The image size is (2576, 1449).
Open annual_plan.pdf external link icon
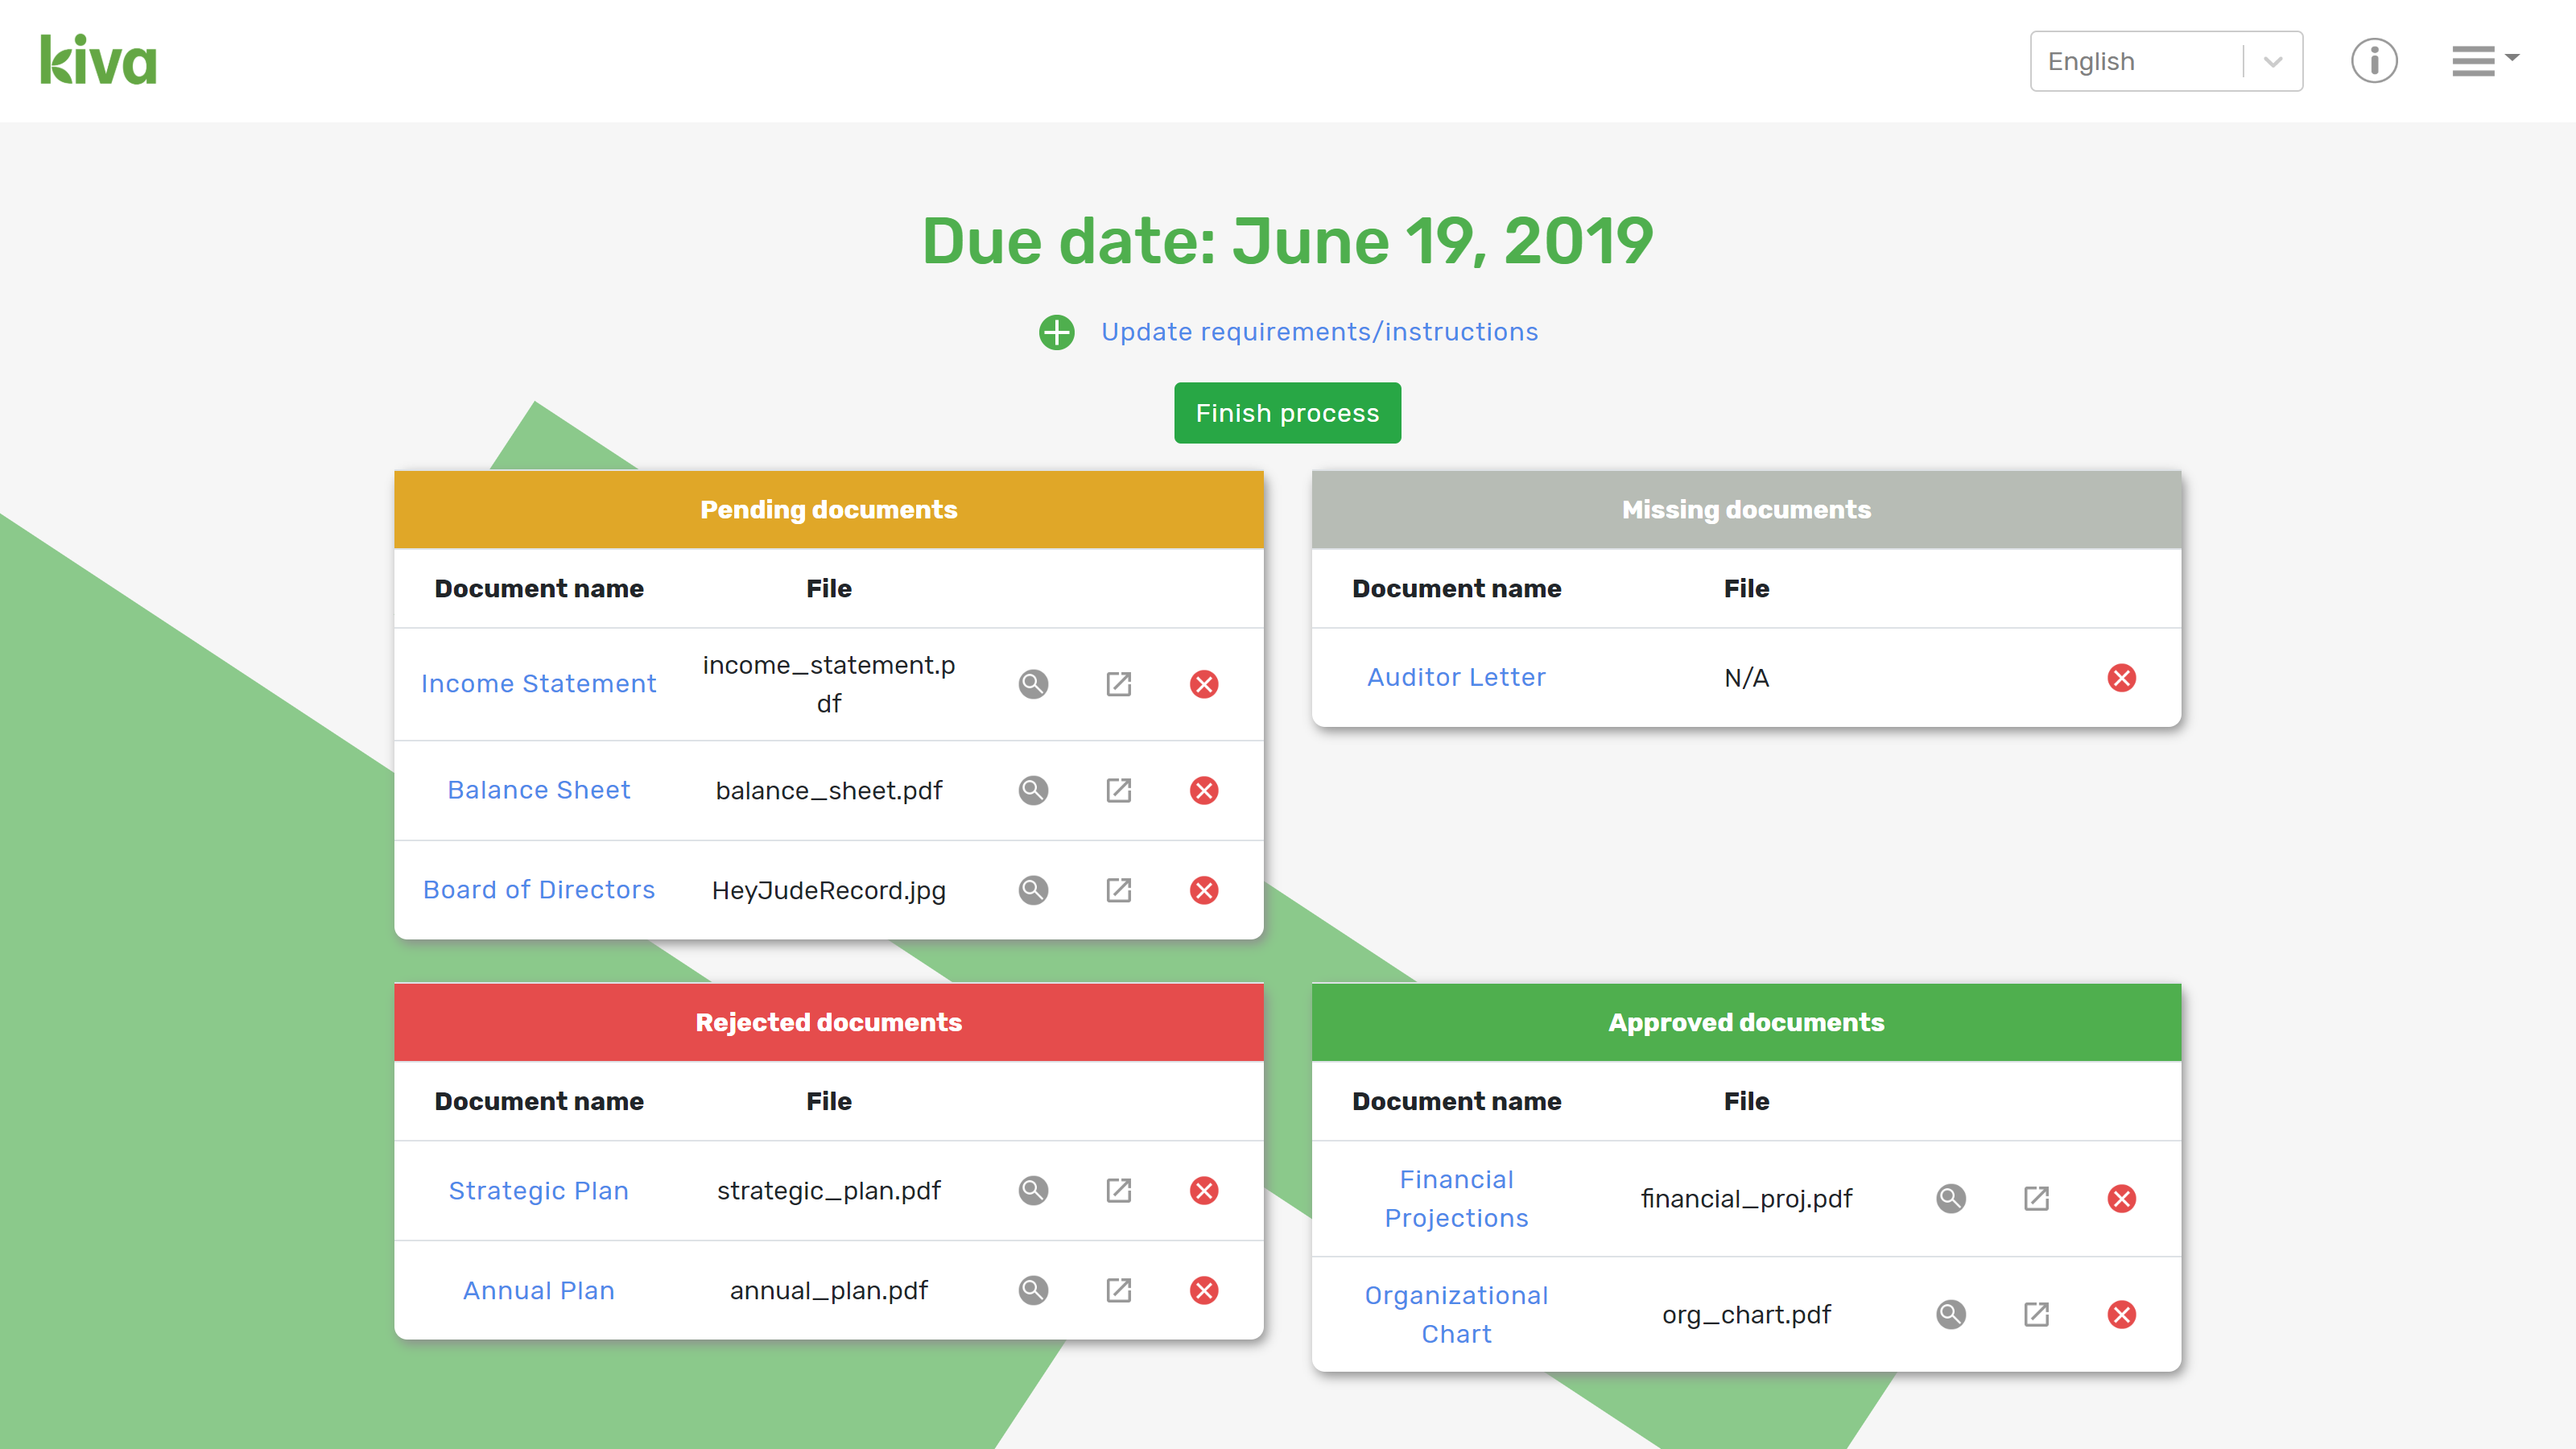point(1118,1290)
